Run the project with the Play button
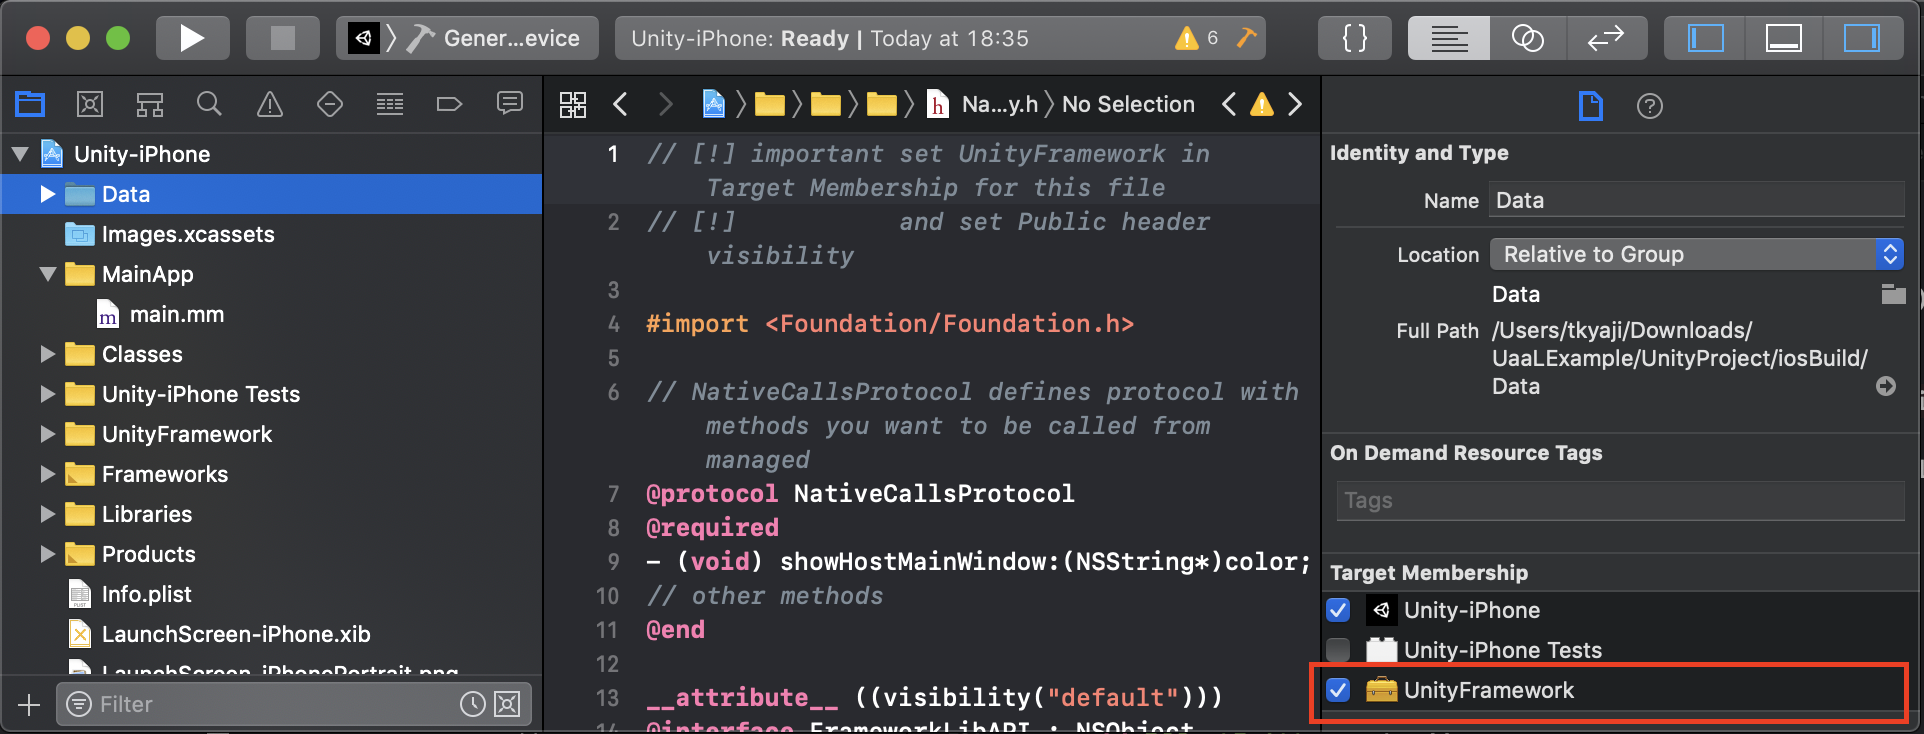Viewport: 1924px width, 734px height. [192, 38]
